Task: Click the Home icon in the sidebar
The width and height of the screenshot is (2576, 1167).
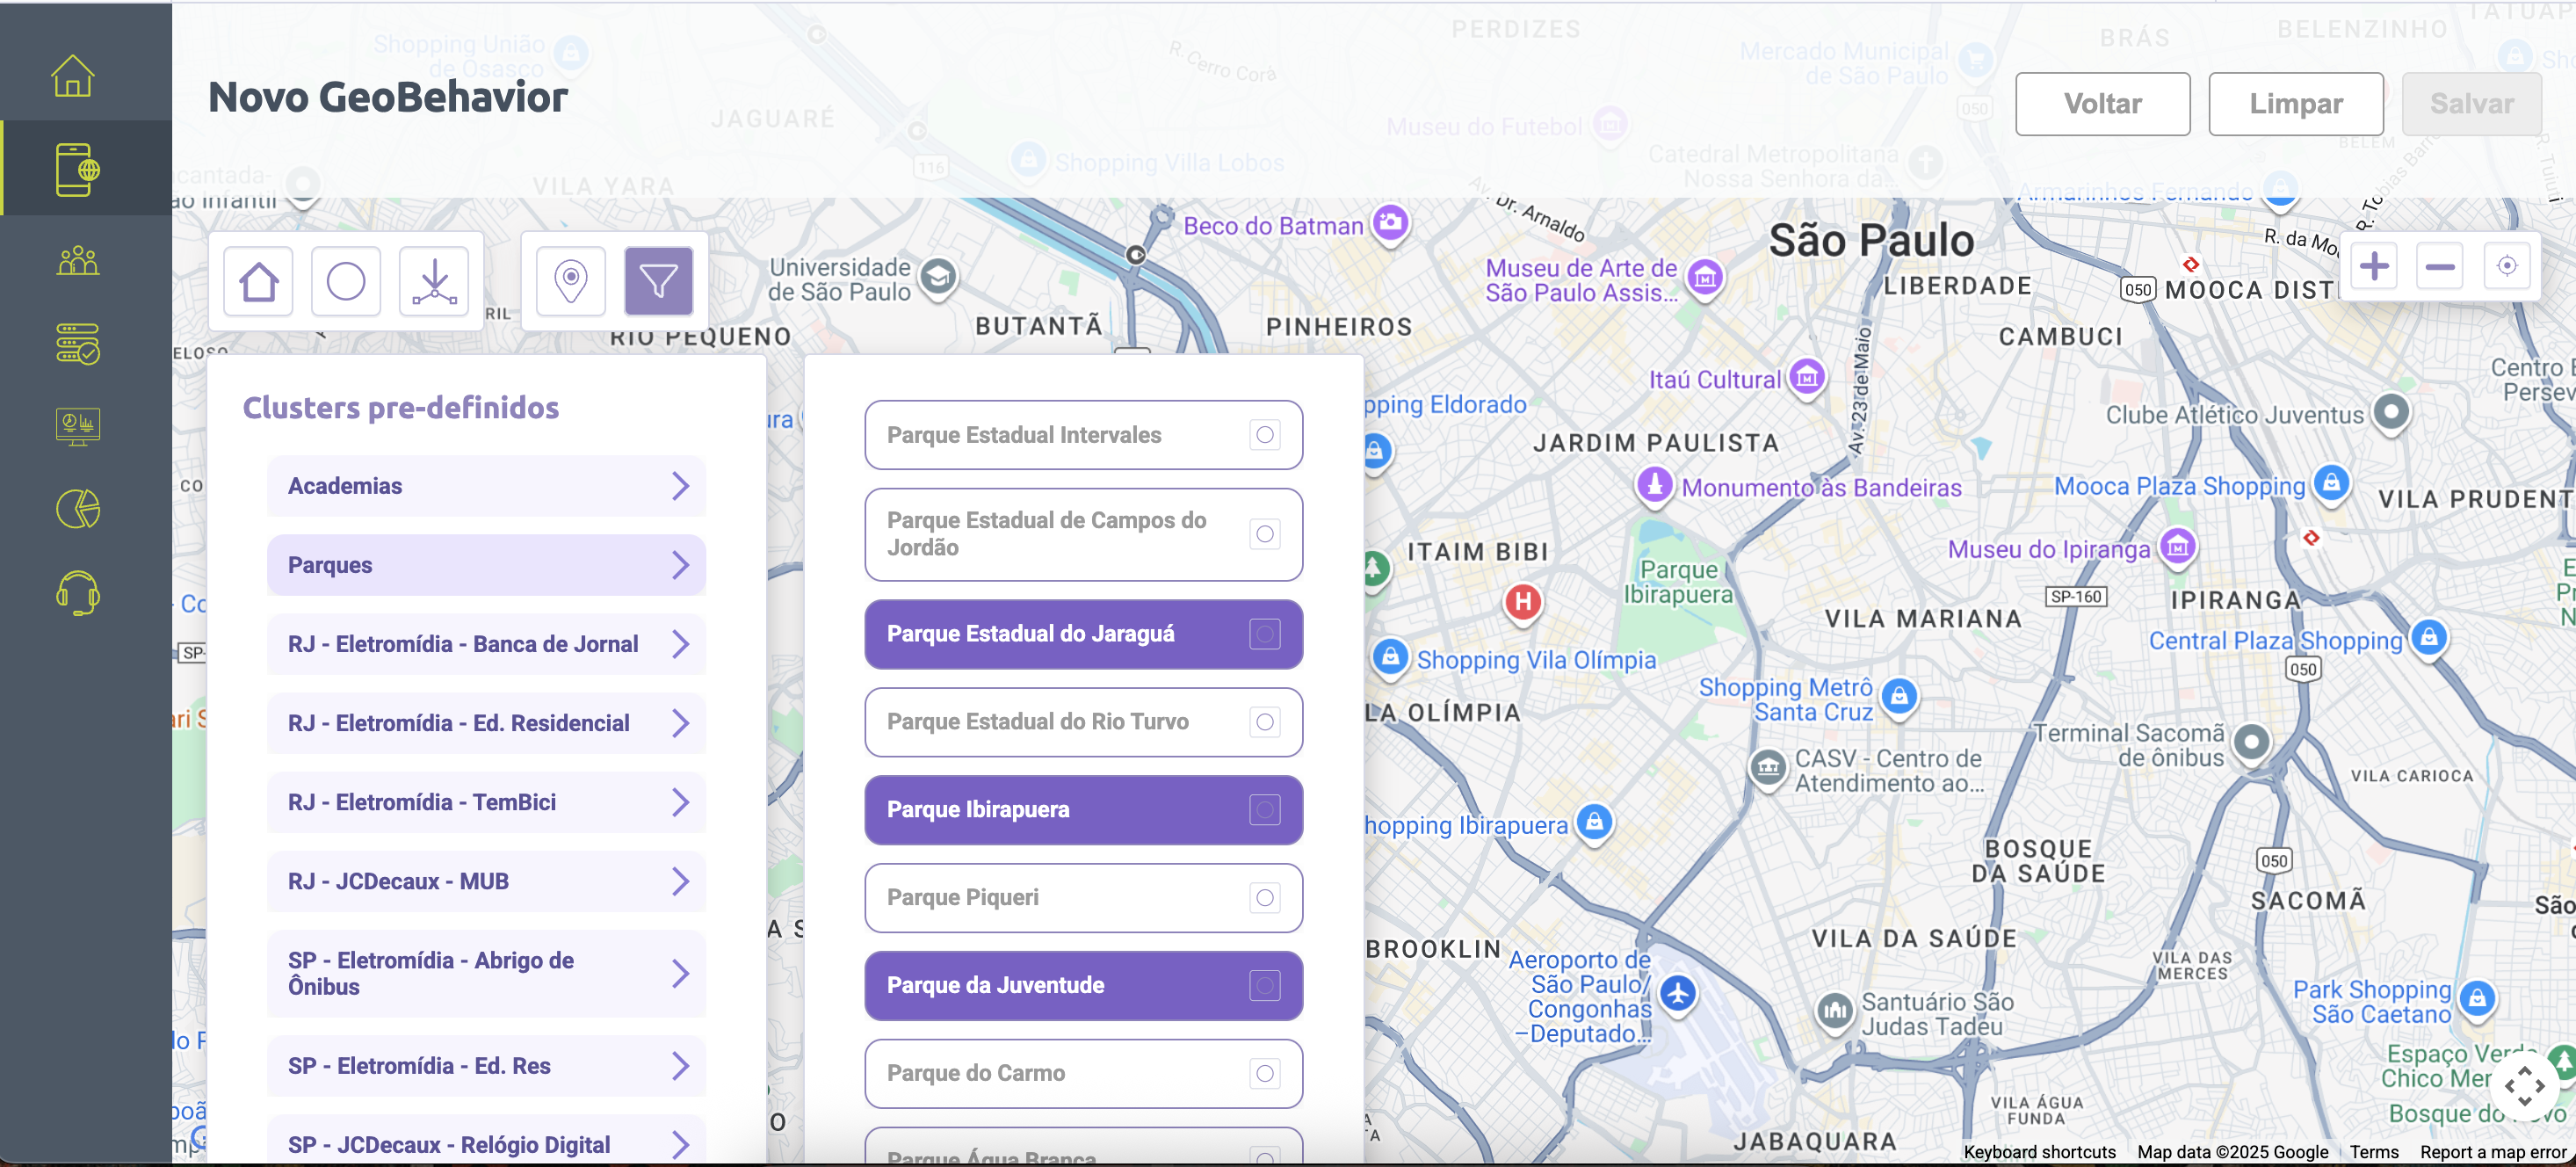Action: [x=73, y=76]
